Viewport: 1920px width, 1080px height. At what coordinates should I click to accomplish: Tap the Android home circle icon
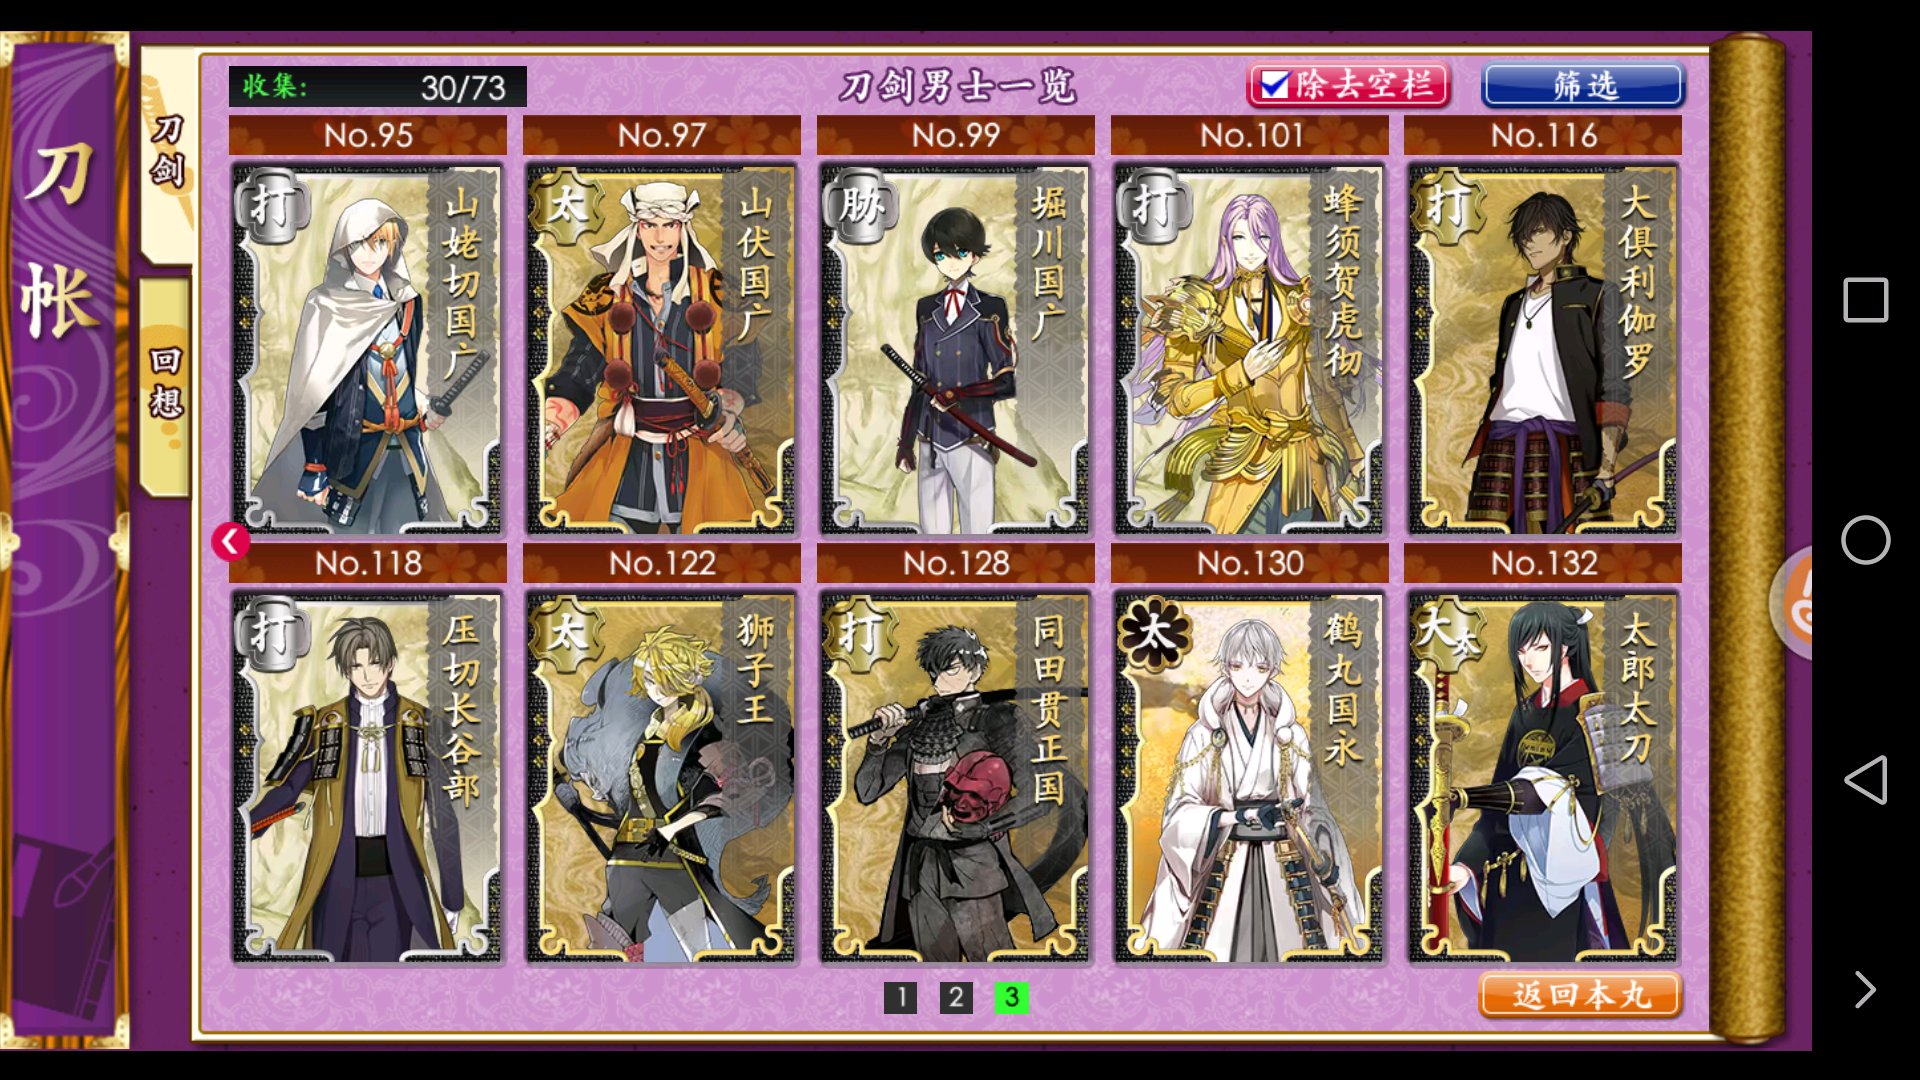pos(1865,540)
